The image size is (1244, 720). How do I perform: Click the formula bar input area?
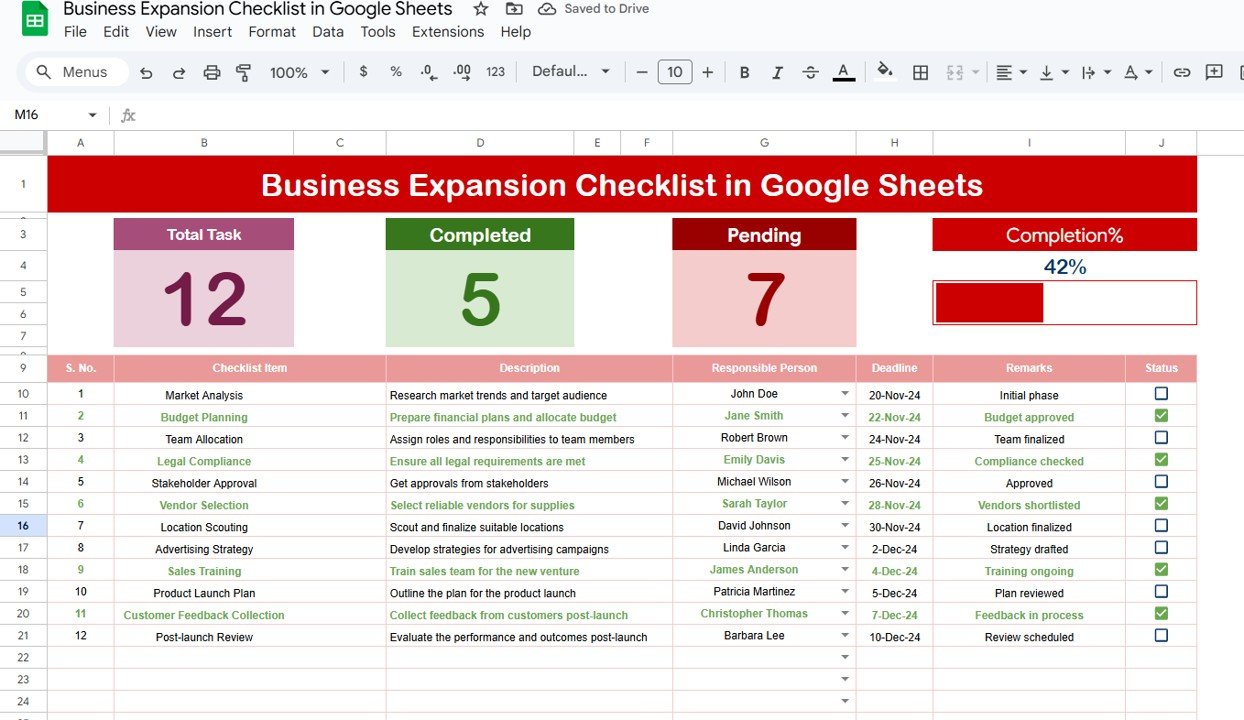[690, 115]
